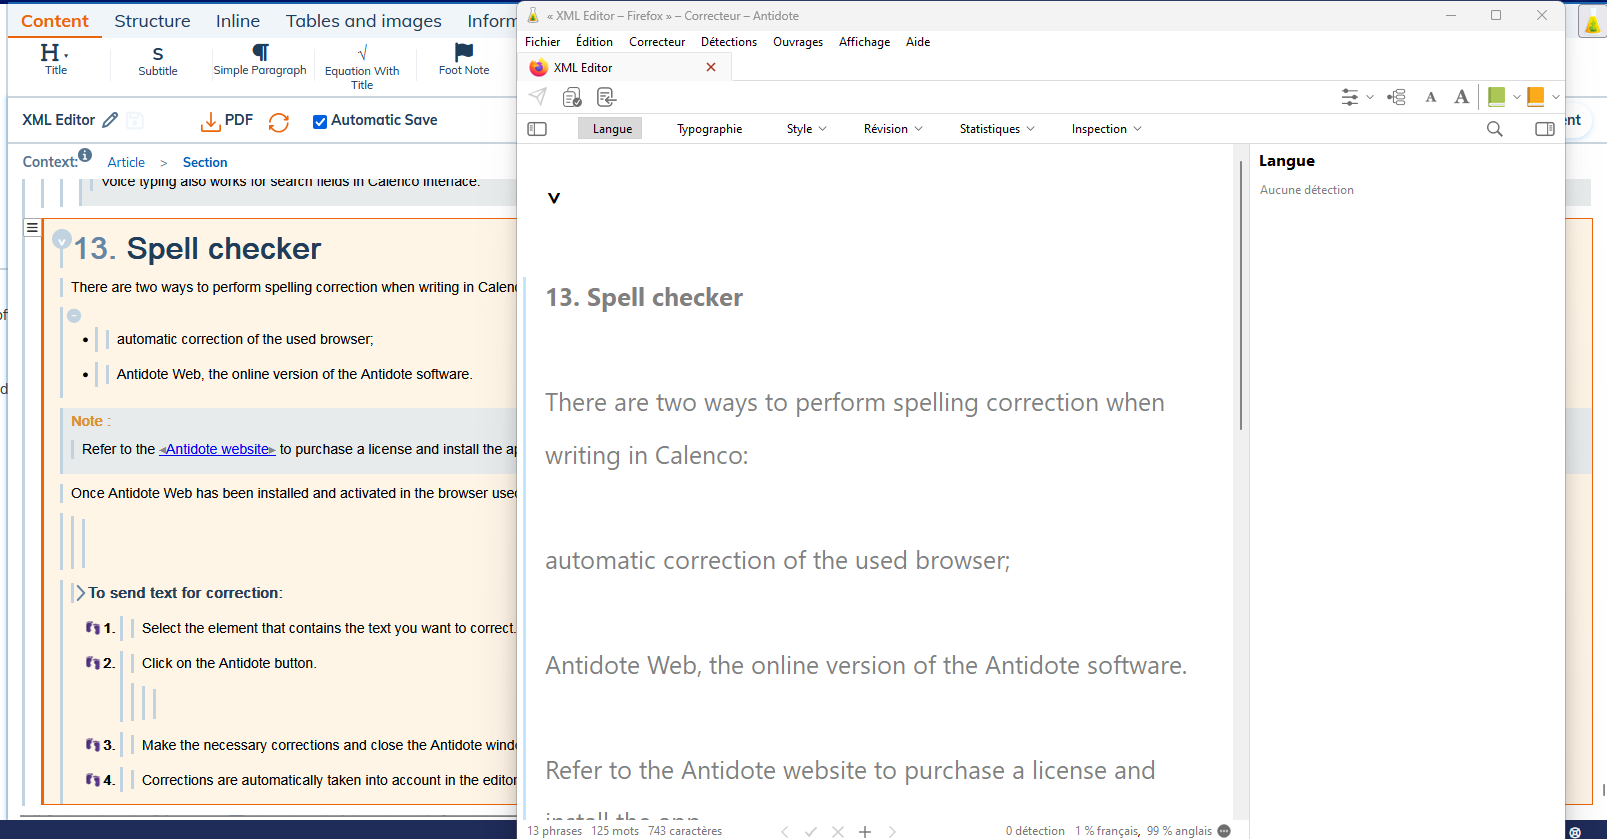Insert a Subtitle element

coord(158,61)
